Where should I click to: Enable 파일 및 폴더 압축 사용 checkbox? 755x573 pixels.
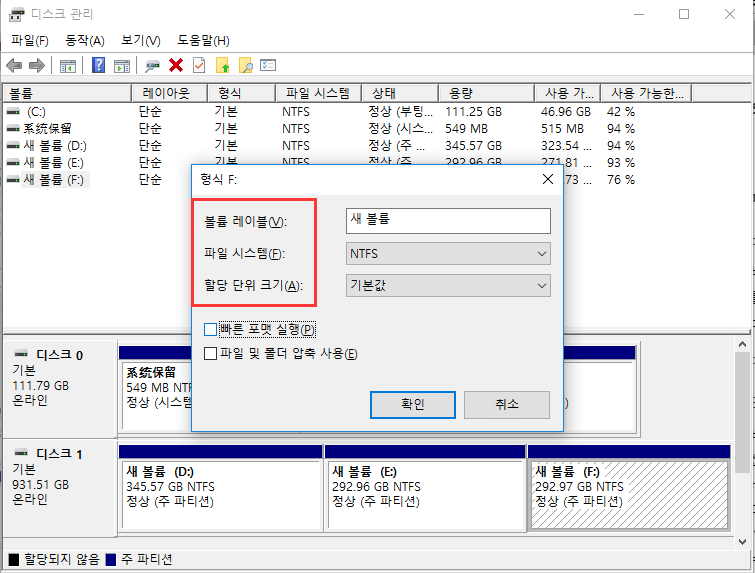[210, 353]
